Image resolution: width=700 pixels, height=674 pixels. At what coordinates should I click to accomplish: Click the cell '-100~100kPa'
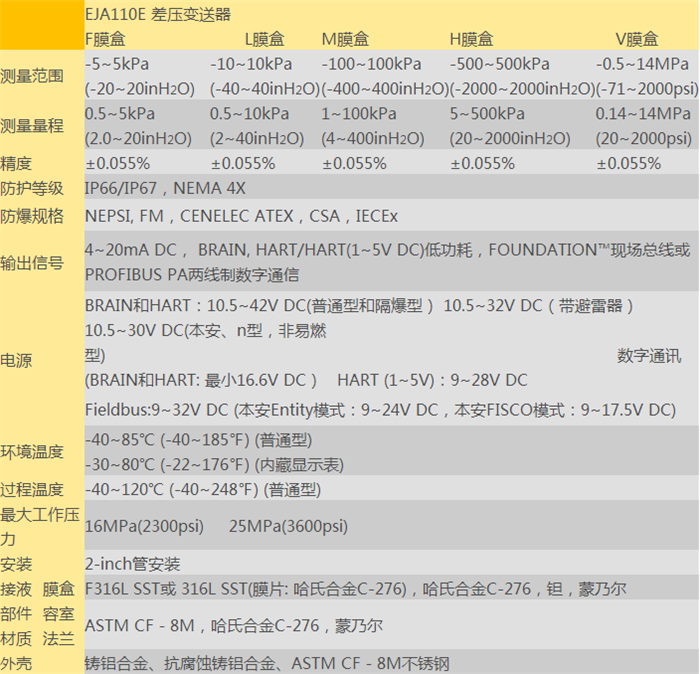click(371, 64)
